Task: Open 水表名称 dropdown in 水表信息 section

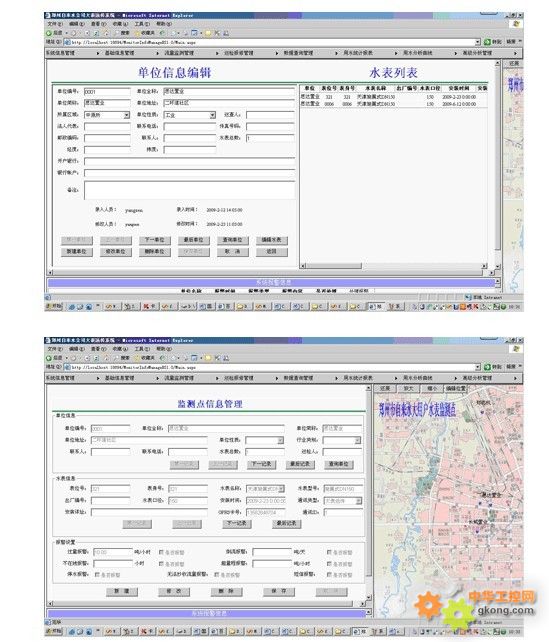Action: click(281, 489)
